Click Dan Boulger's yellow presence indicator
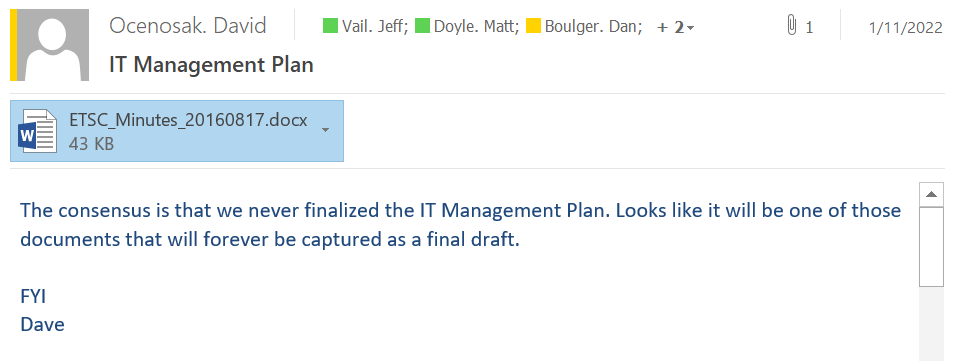 click(533, 26)
